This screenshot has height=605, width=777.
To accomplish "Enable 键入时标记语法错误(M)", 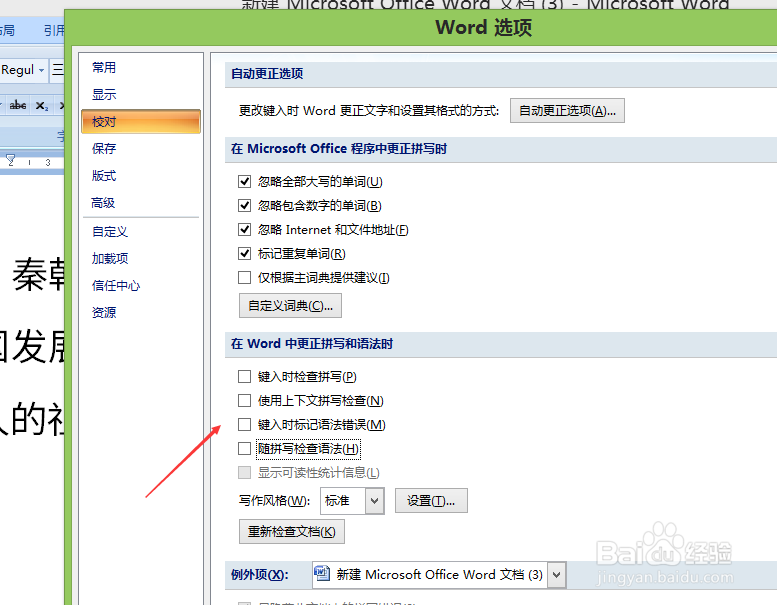I will (x=244, y=425).
